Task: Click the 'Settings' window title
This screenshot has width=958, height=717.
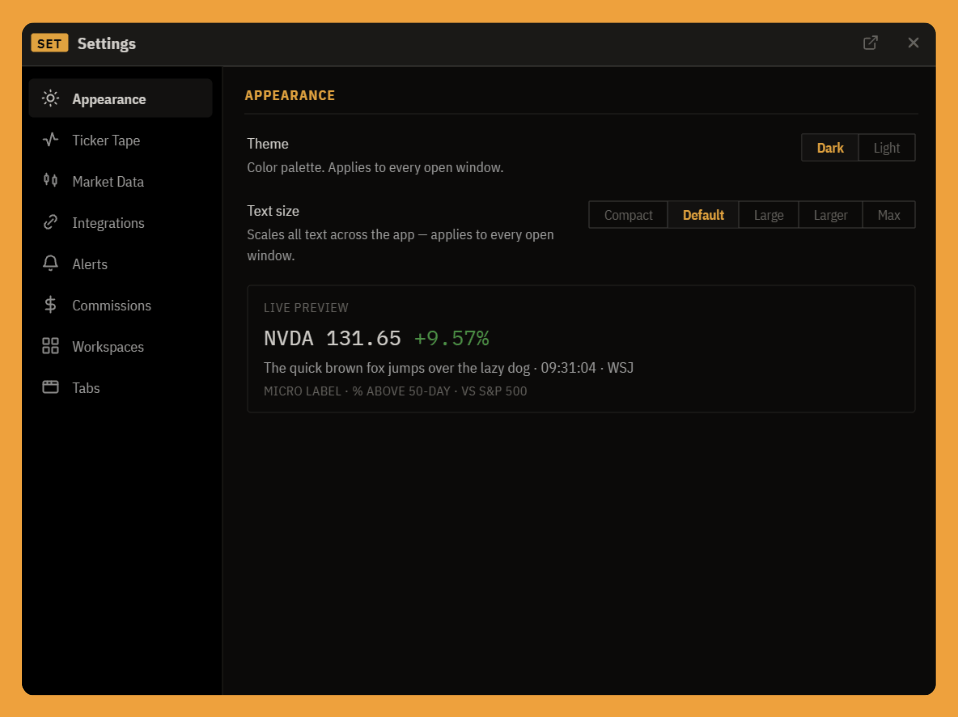Action: point(106,43)
